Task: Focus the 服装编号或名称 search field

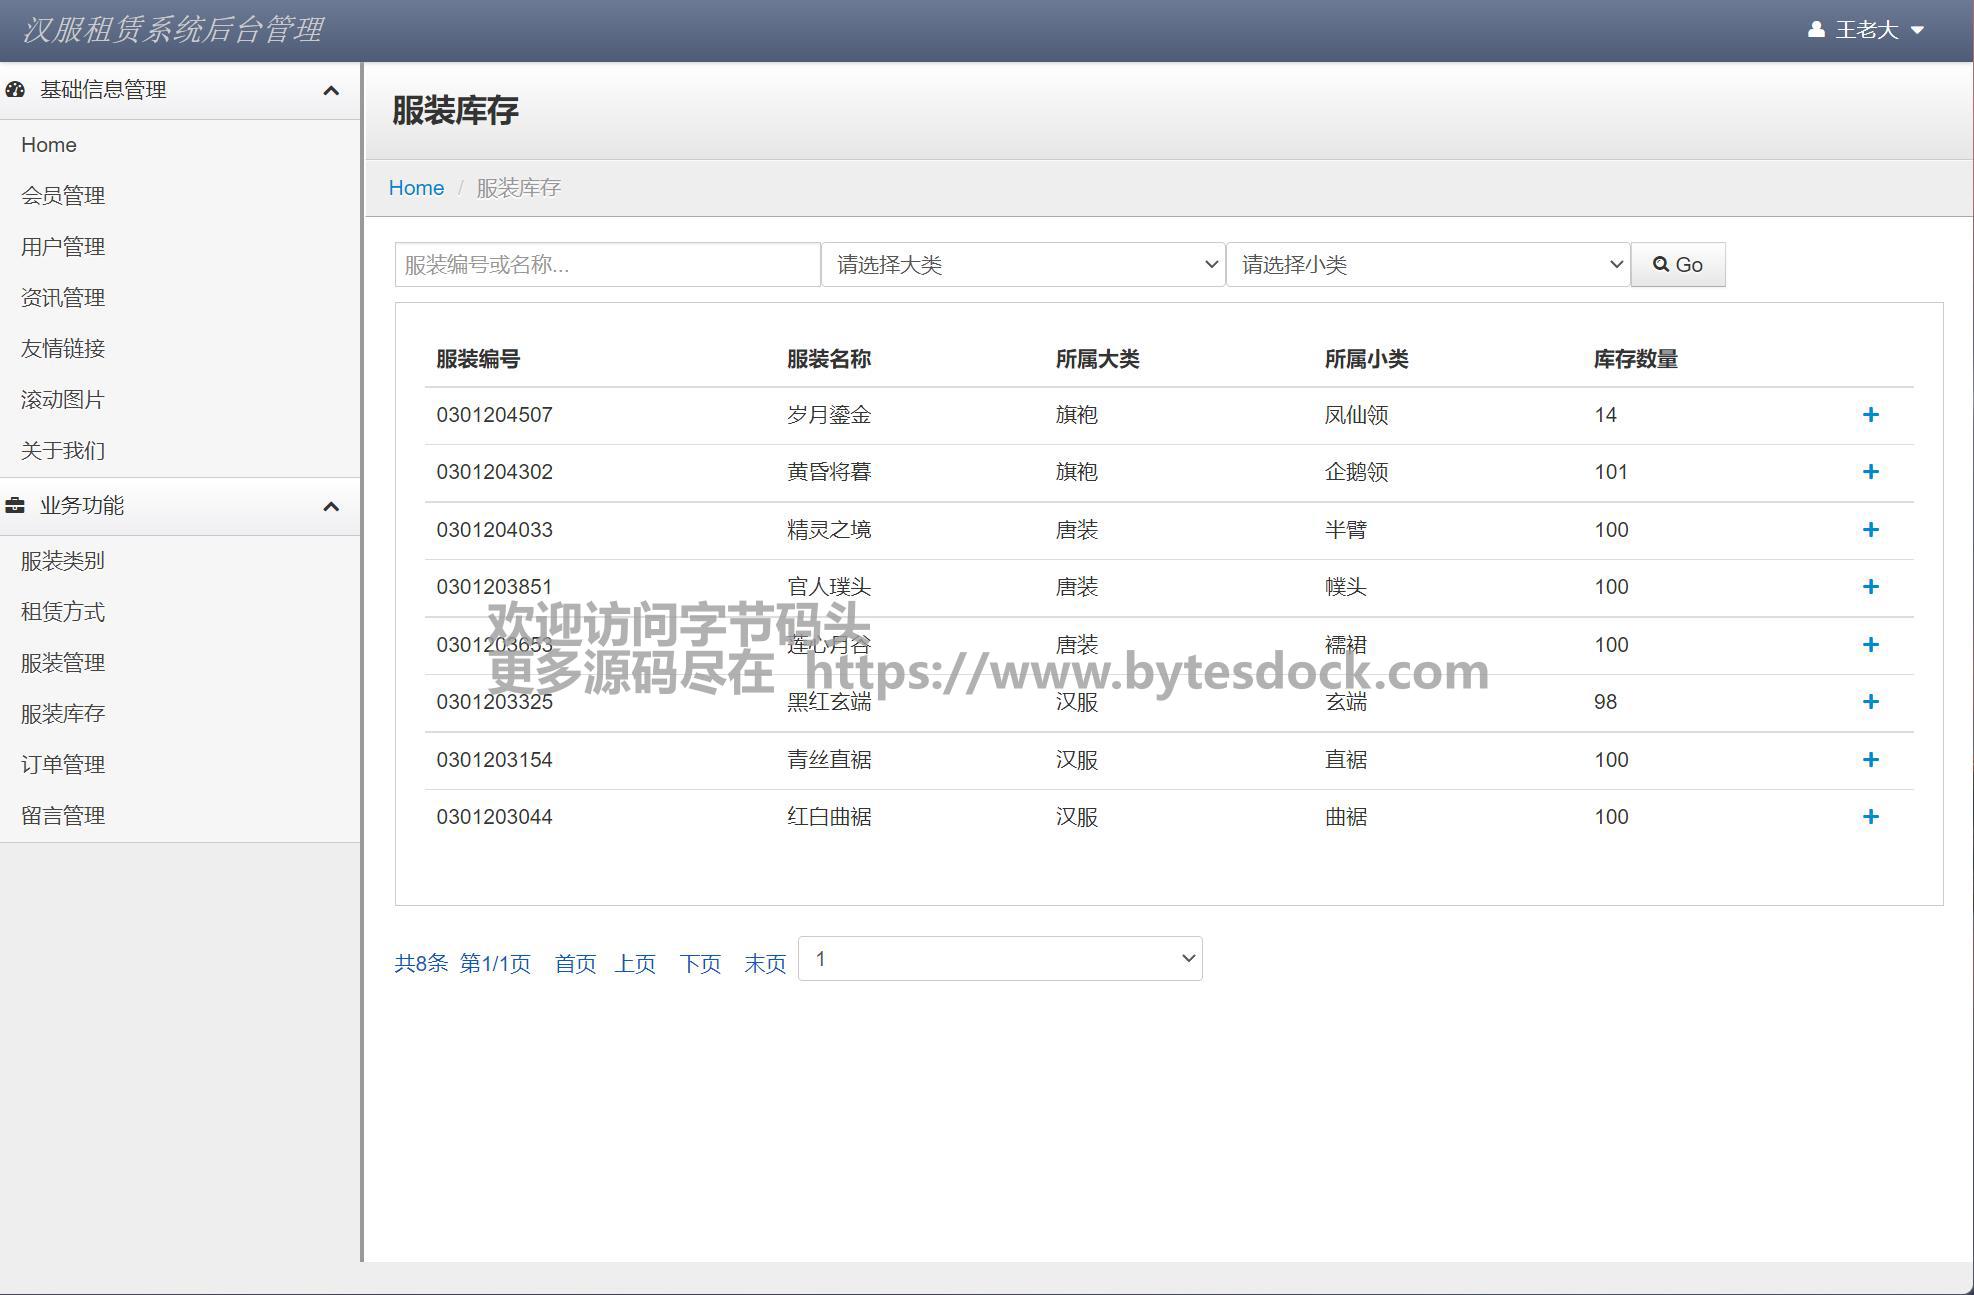Action: 607,265
